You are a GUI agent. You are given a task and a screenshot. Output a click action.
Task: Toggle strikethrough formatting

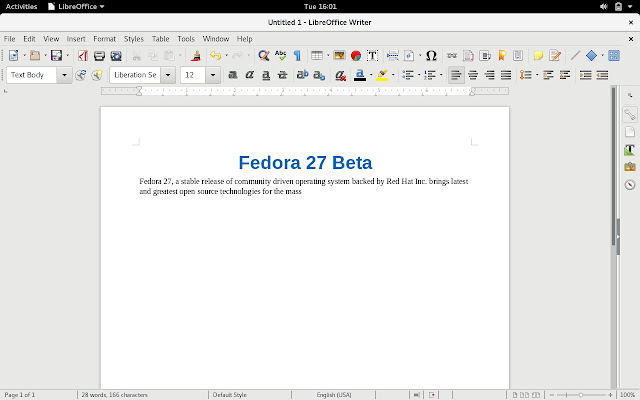tap(282, 75)
